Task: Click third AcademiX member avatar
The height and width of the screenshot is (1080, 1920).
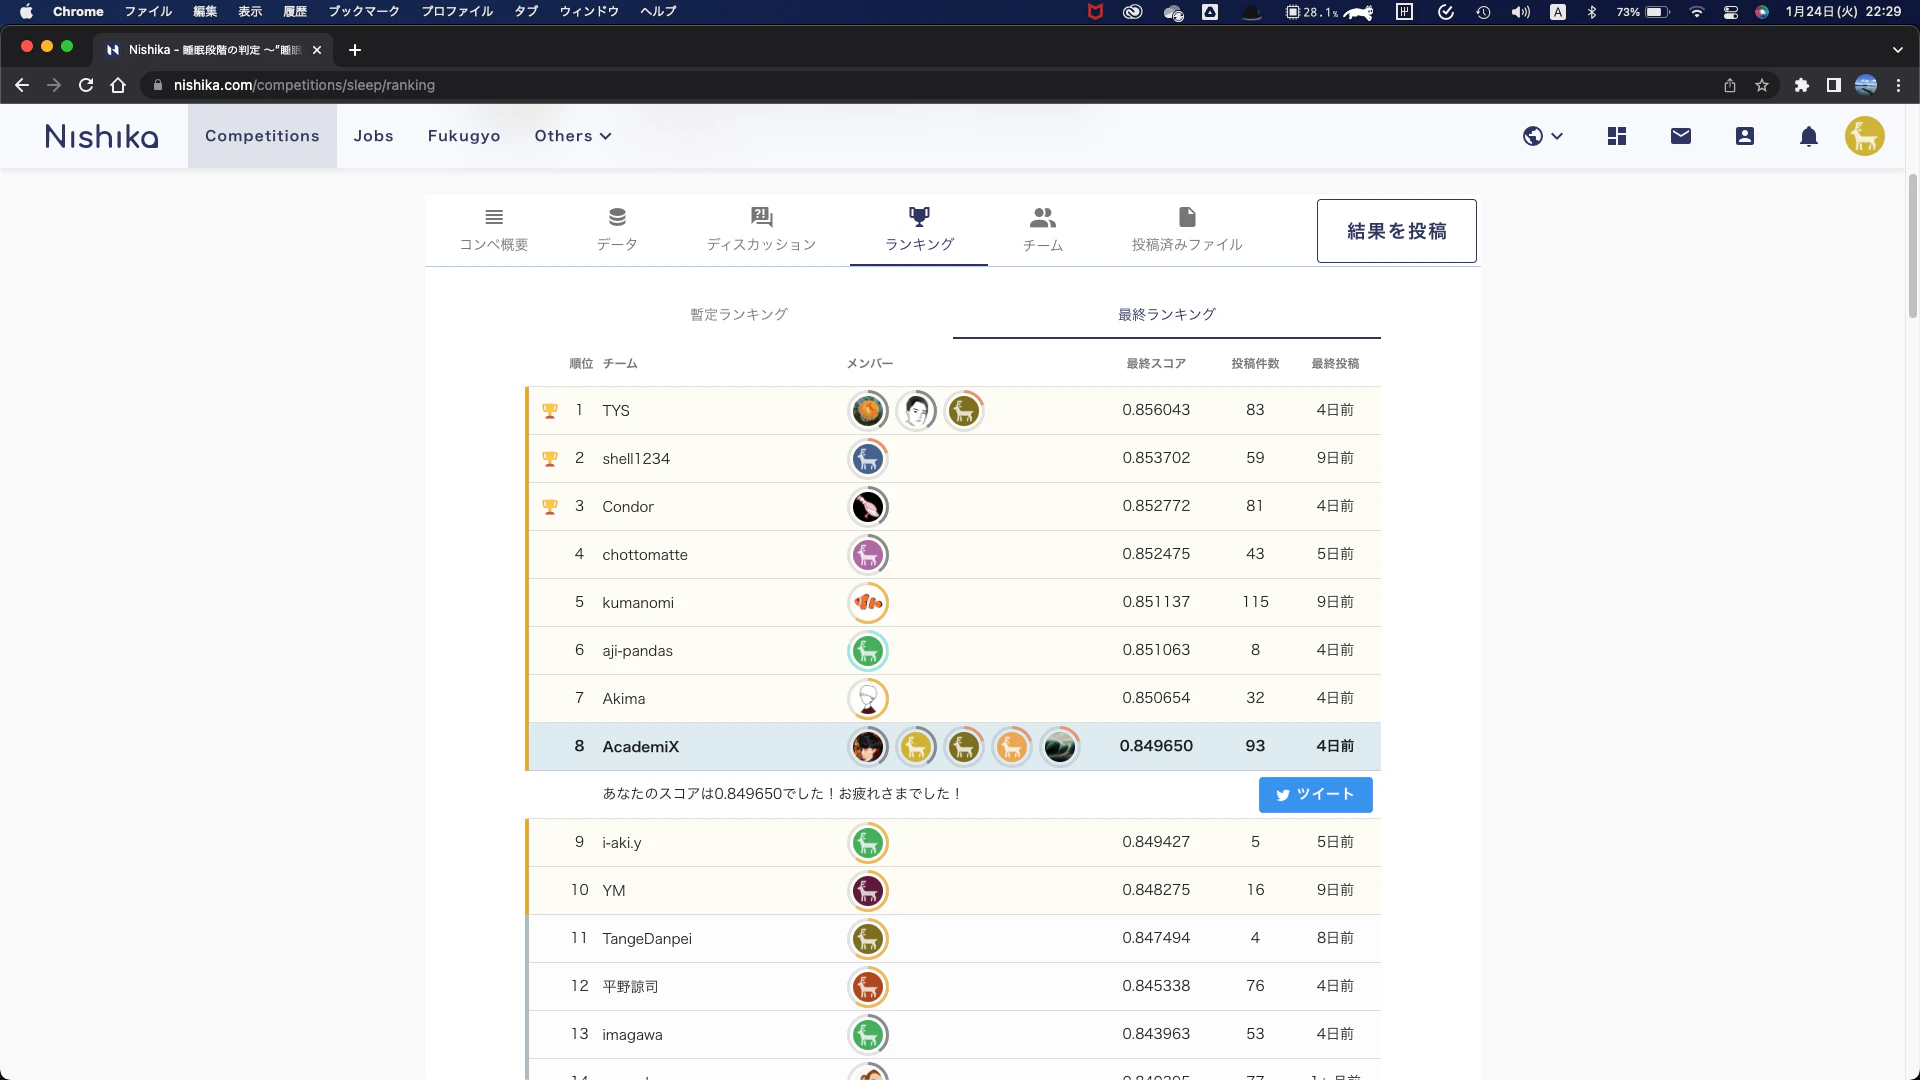Action: (964, 747)
